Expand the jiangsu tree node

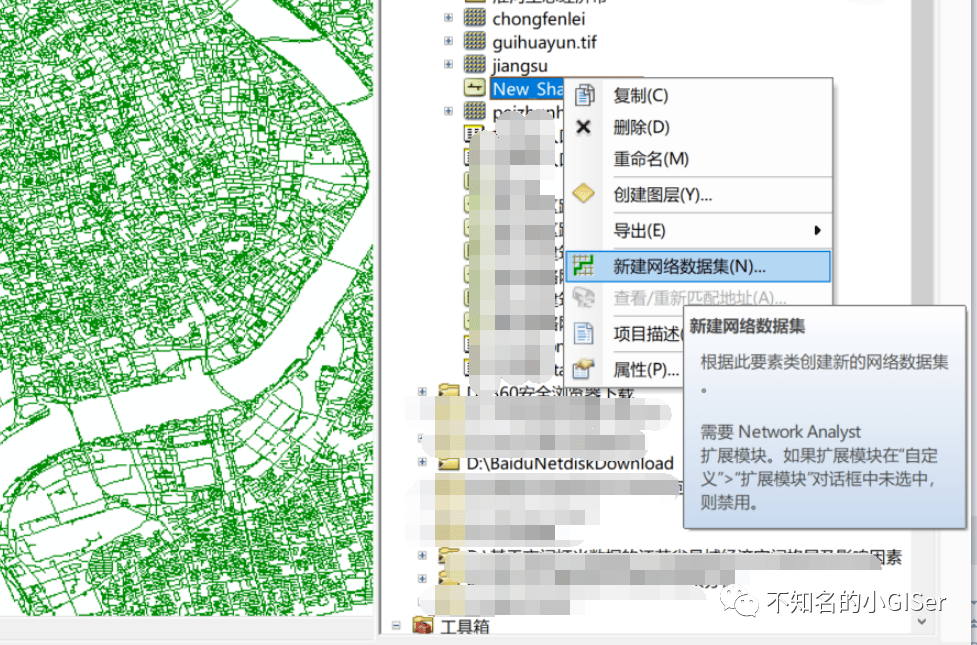point(448,63)
